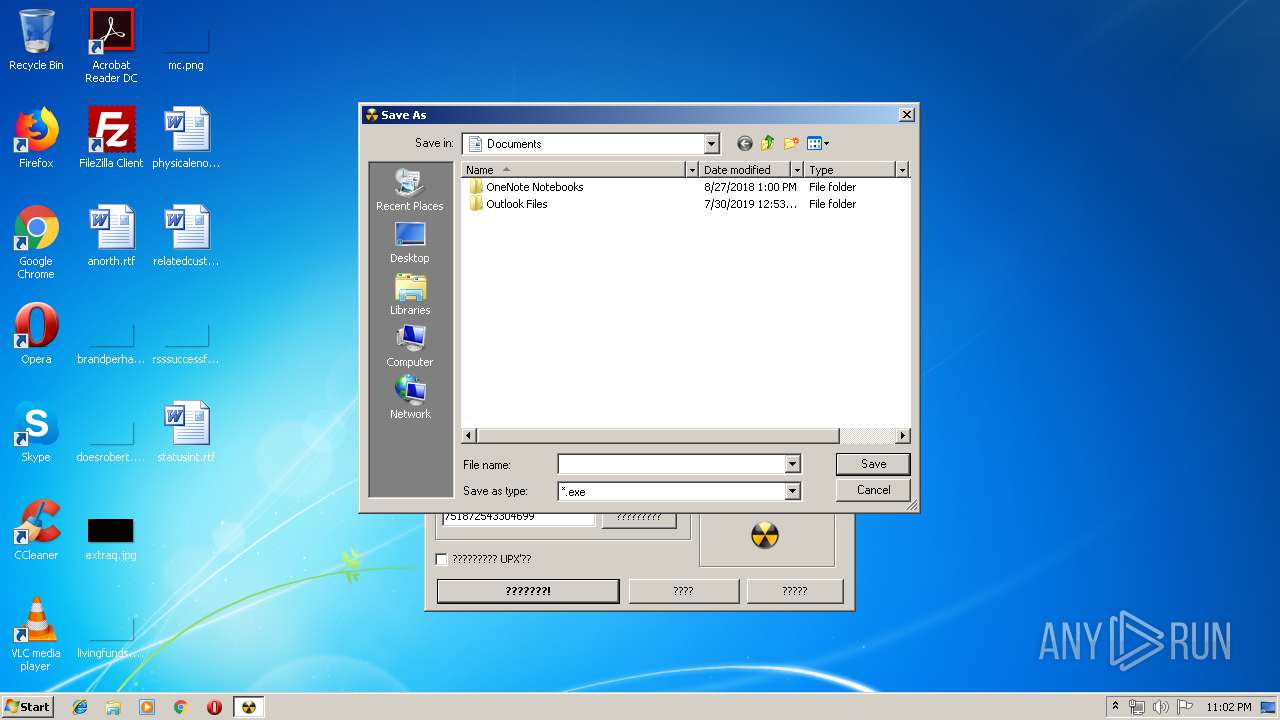This screenshot has width=1280, height=720.
Task: Open Firefox desktop shortcut
Action: pos(36,138)
